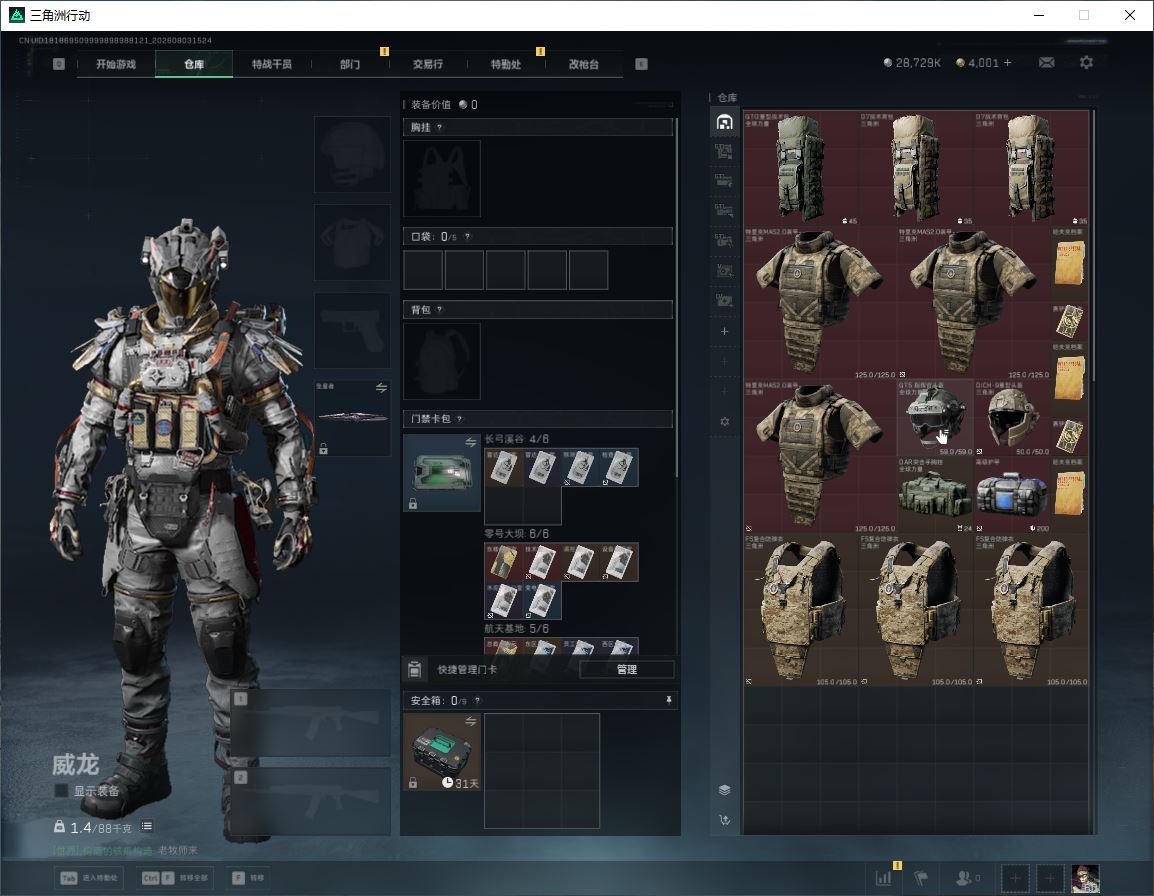Screen dimensions: 1154x896
Task: Click the help icon next to 胸挂
Action: coord(439,127)
